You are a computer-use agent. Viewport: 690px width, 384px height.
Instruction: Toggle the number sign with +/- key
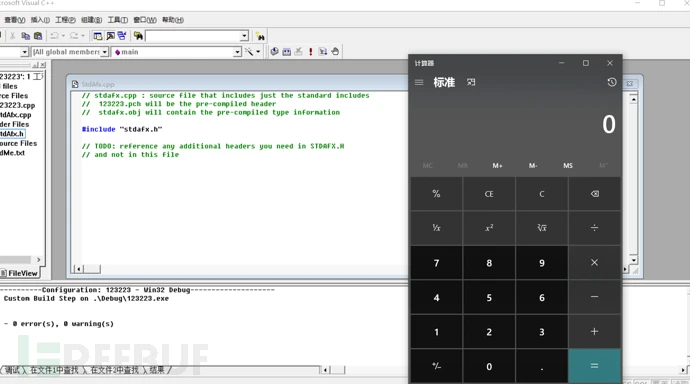(x=437, y=366)
